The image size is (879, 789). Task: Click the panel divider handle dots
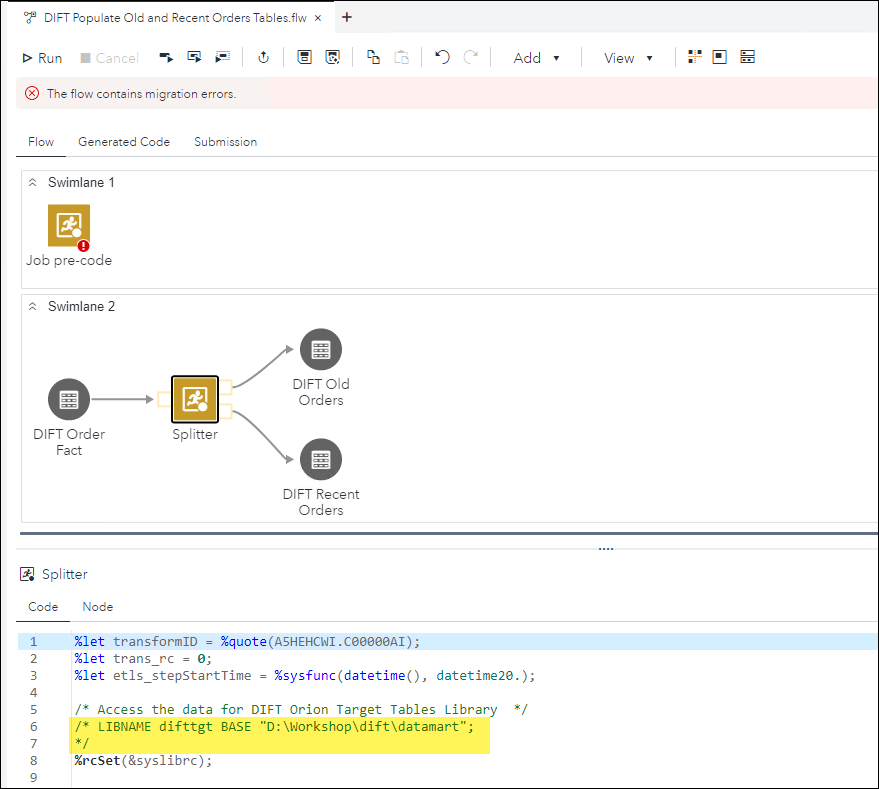click(x=606, y=548)
